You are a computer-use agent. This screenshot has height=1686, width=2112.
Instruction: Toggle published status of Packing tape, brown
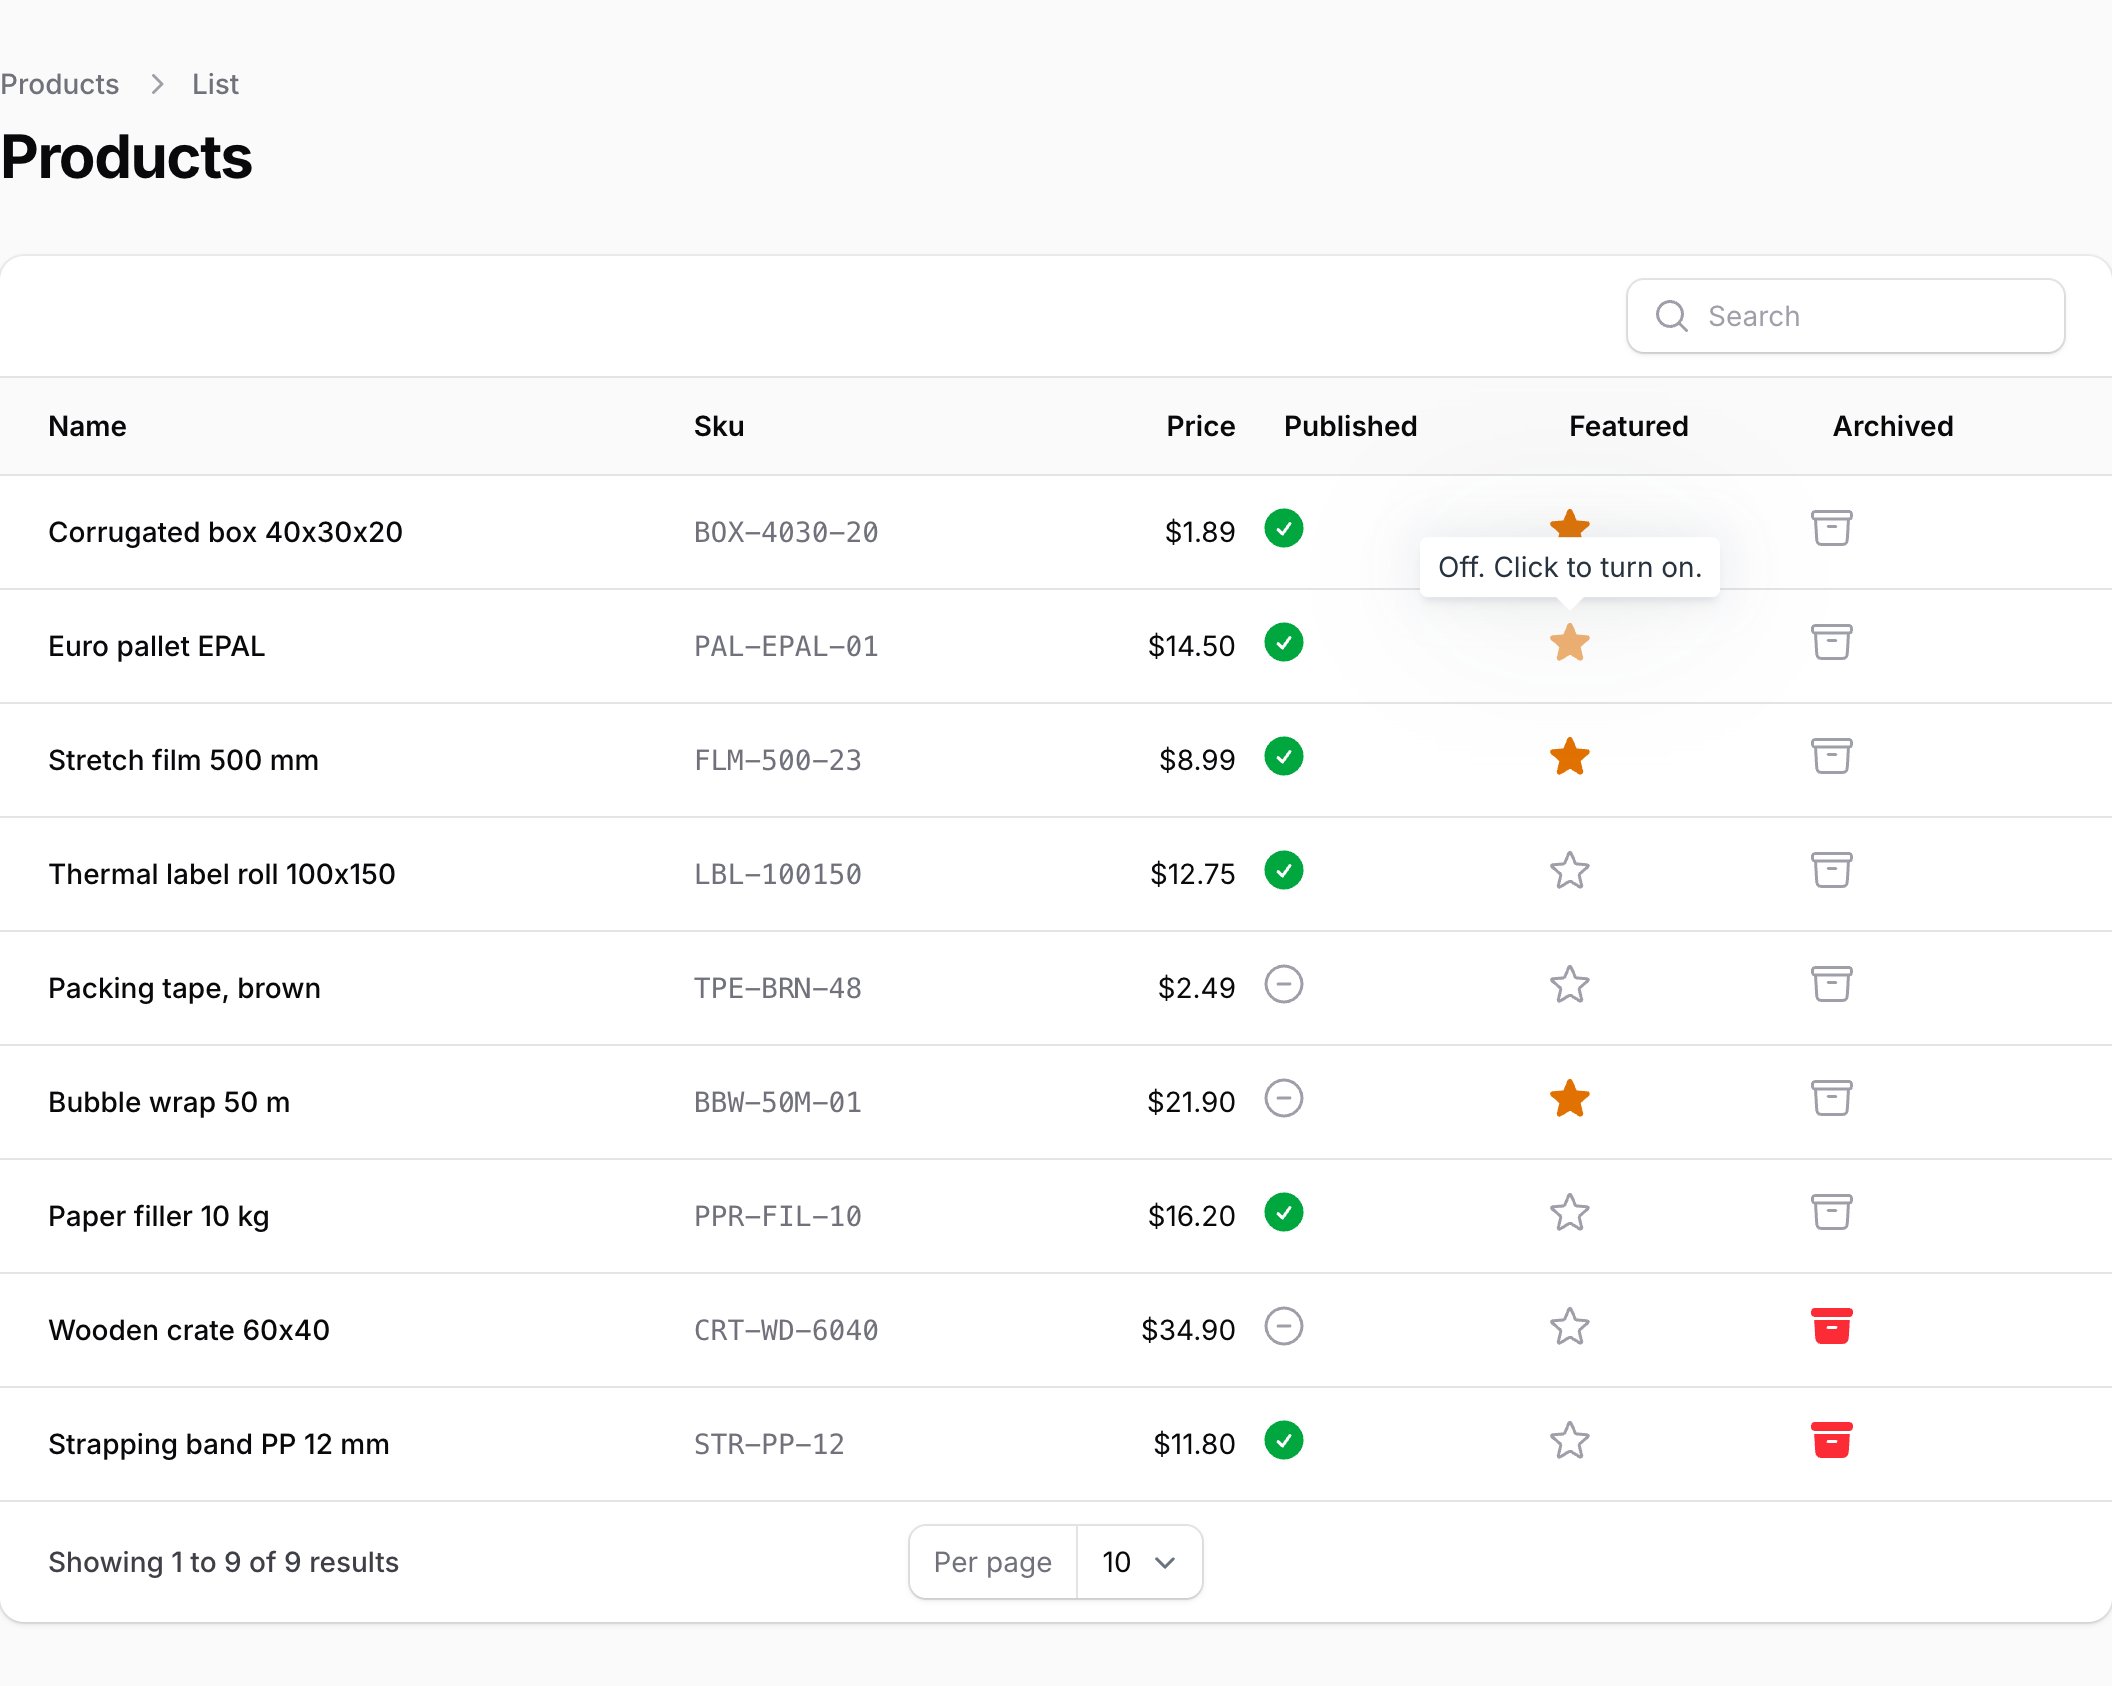(1283, 985)
